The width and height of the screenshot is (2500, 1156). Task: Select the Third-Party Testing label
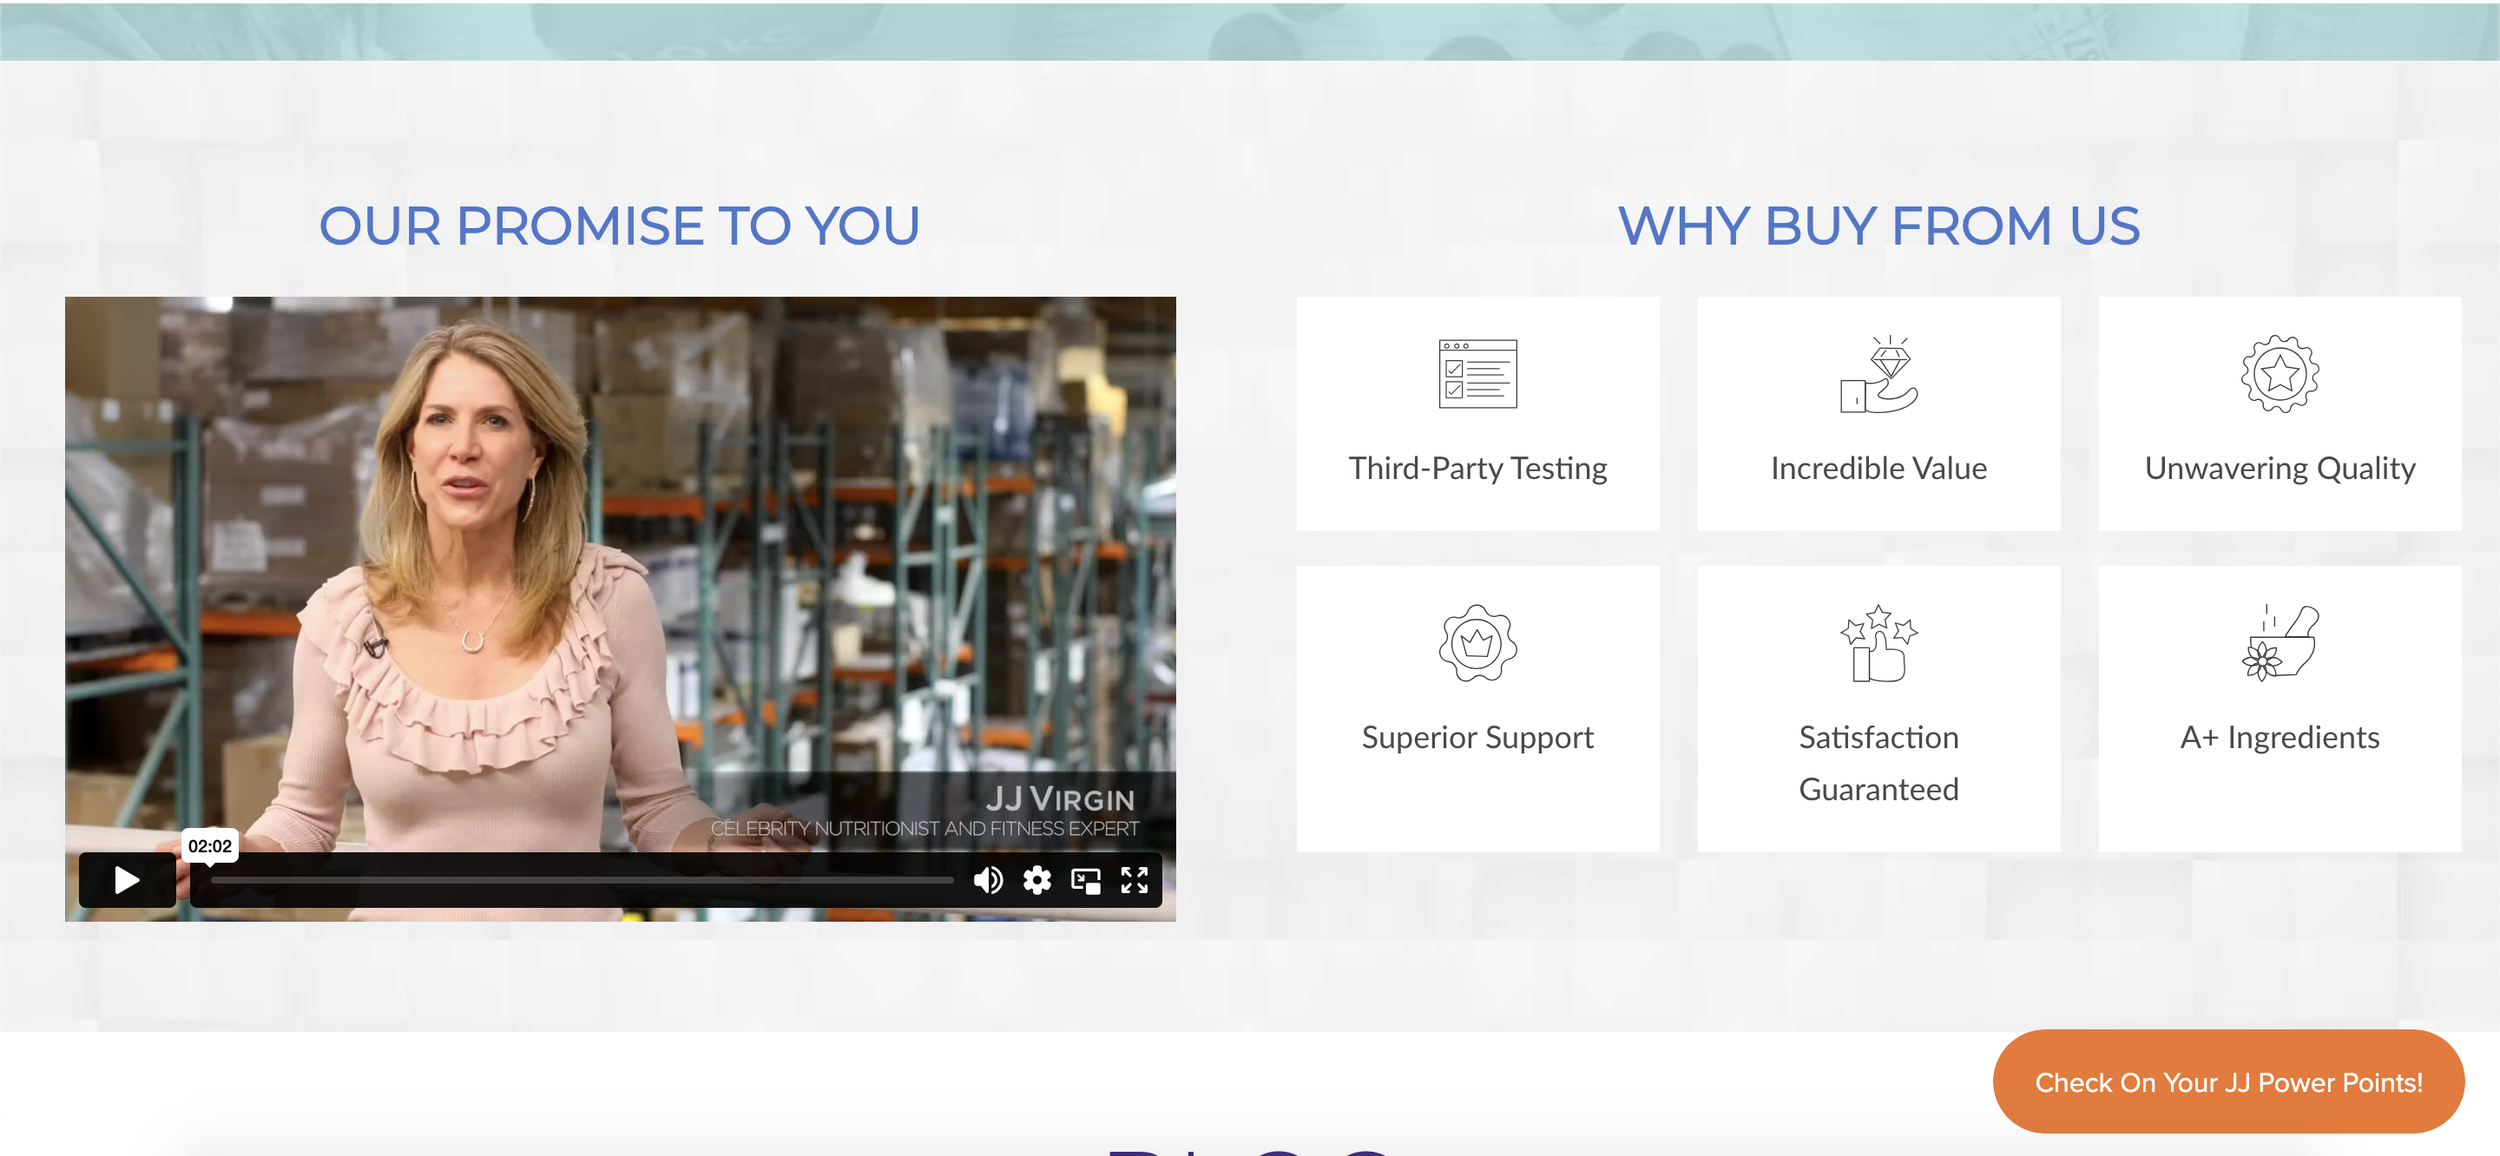tap(1478, 468)
